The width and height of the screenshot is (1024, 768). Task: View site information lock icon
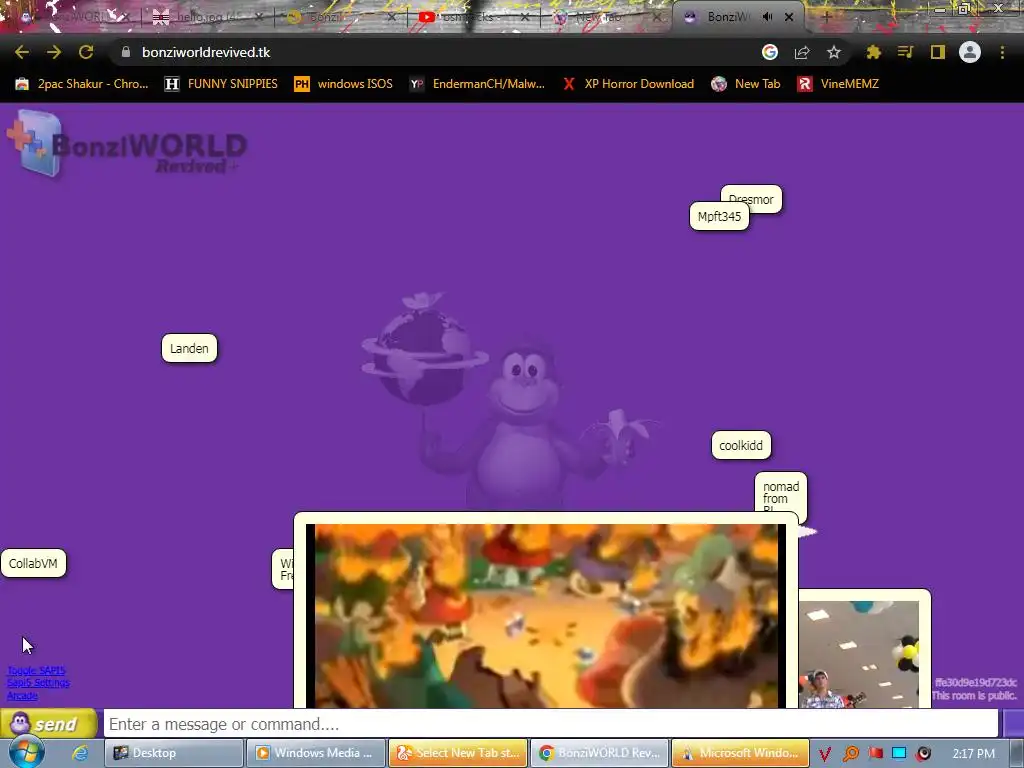click(125, 52)
